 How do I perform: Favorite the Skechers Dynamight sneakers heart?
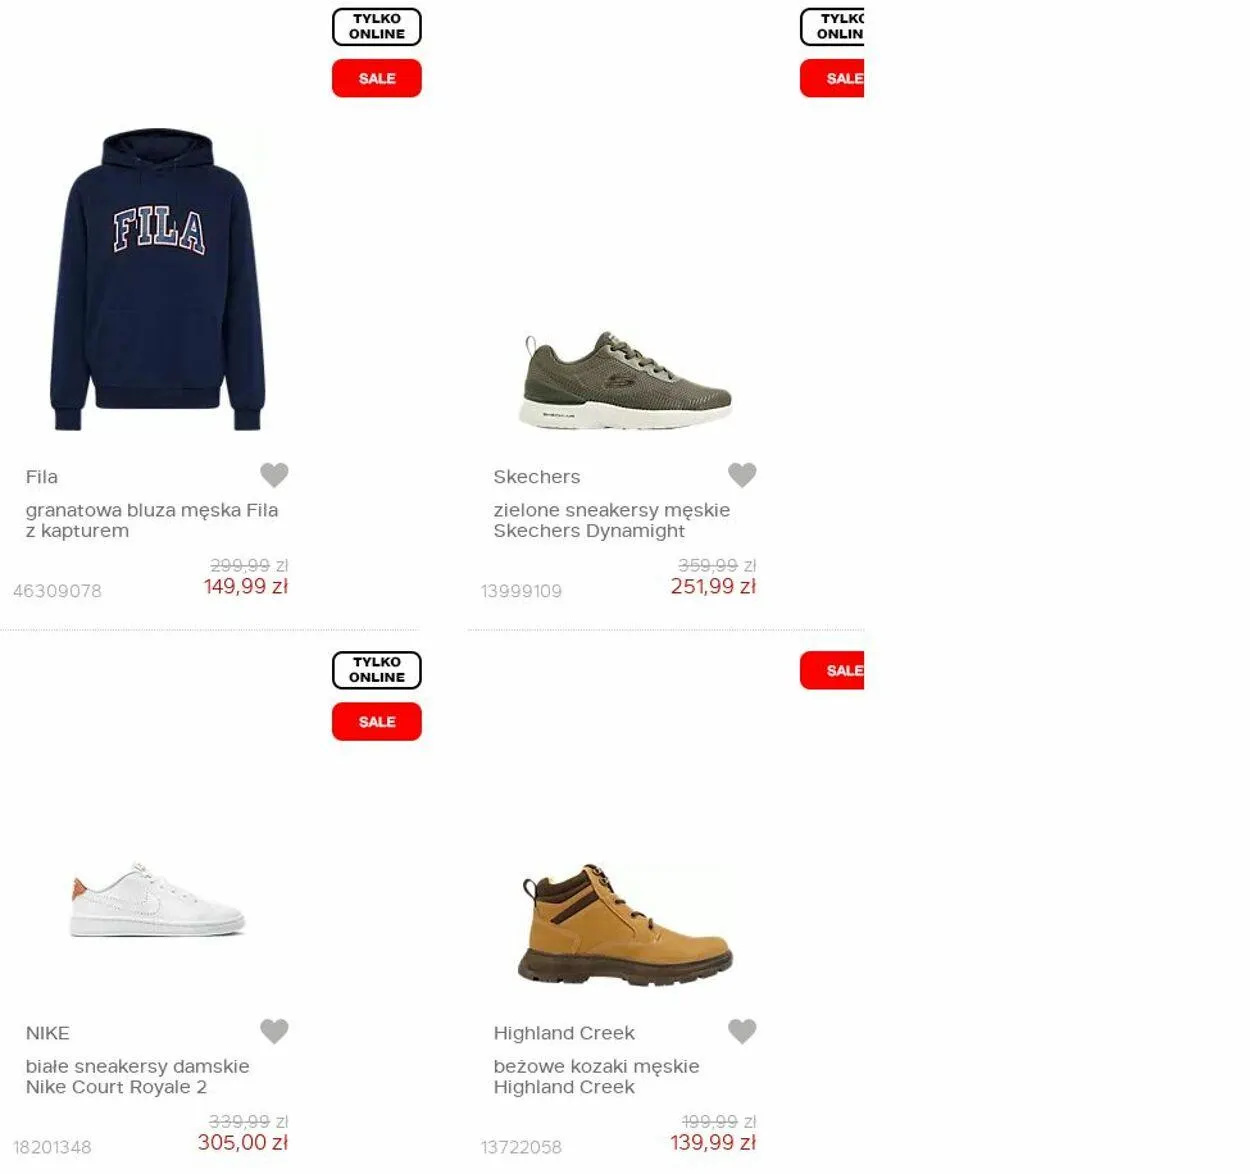(742, 475)
